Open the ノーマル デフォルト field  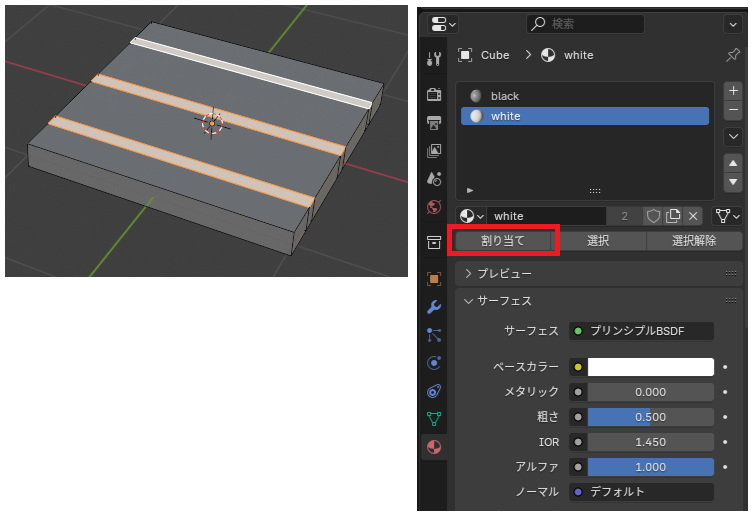641,491
